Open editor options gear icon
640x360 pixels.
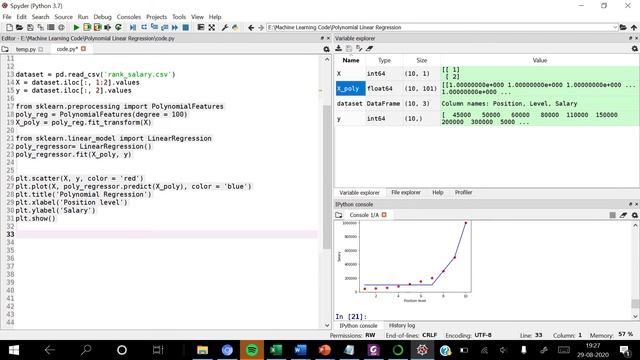coord(327,49)
